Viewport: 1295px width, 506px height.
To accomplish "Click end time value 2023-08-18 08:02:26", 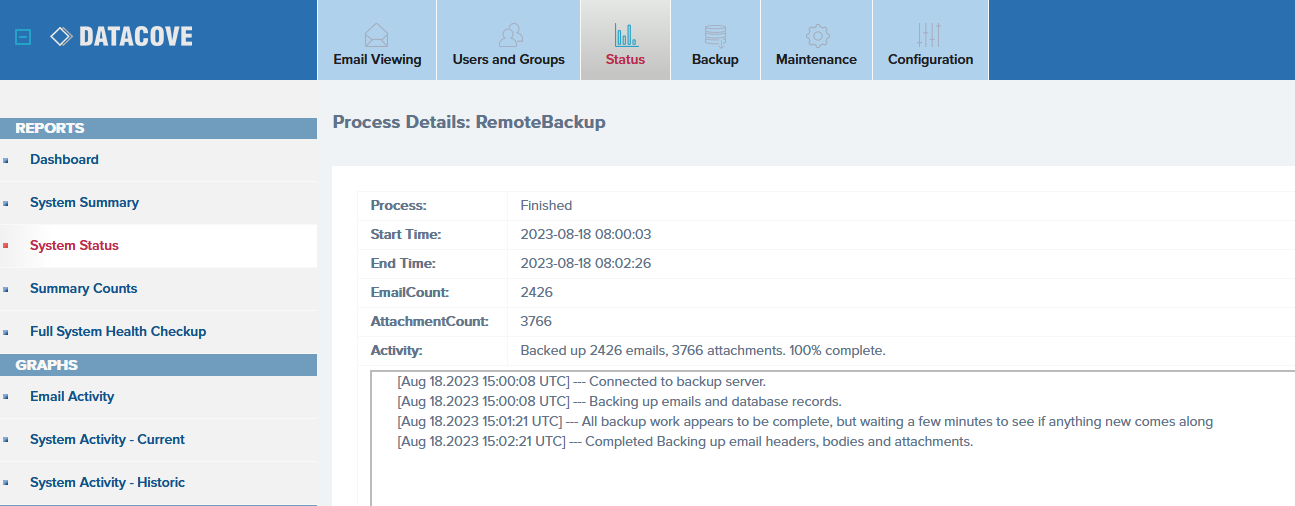I will pos(586,263).
